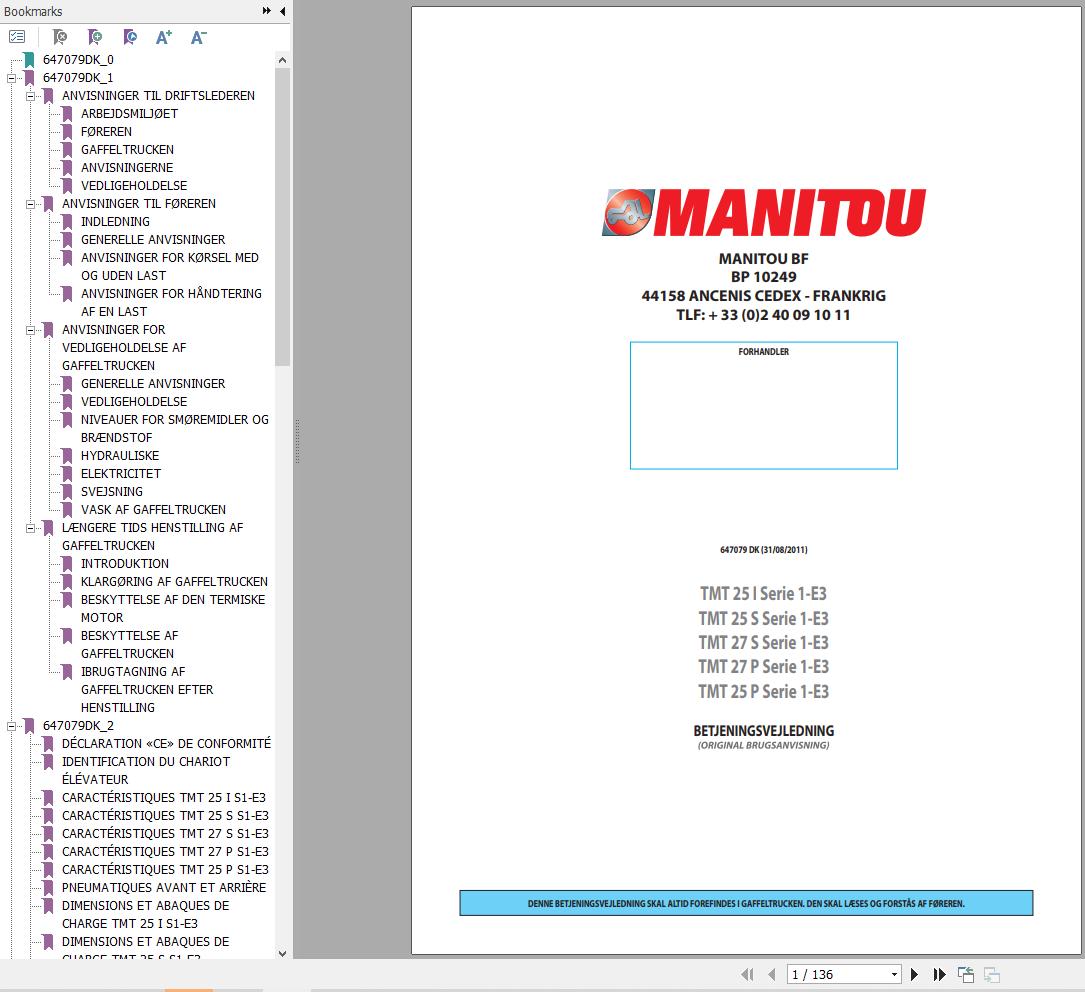Open CARACTÉRISTIQUES TMT 27 P S1-E3 bookmark

click(x=165, y=851)
